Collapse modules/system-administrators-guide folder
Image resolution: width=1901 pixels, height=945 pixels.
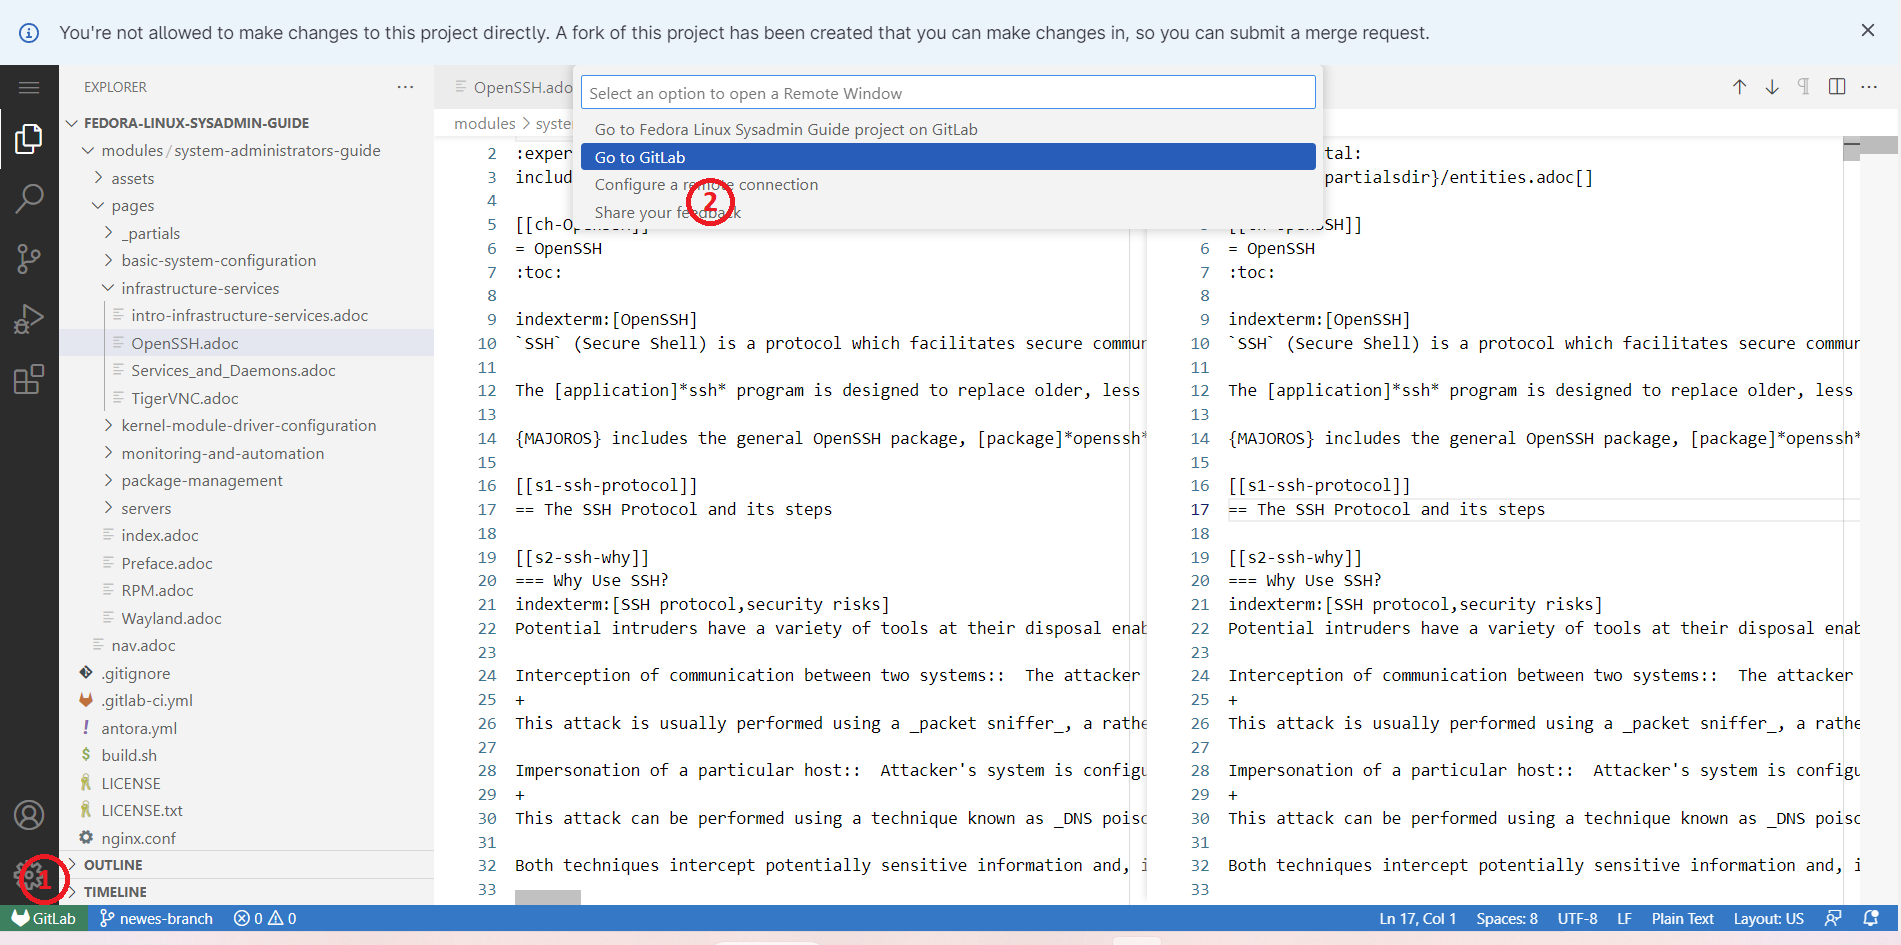(x=246, y=150)
